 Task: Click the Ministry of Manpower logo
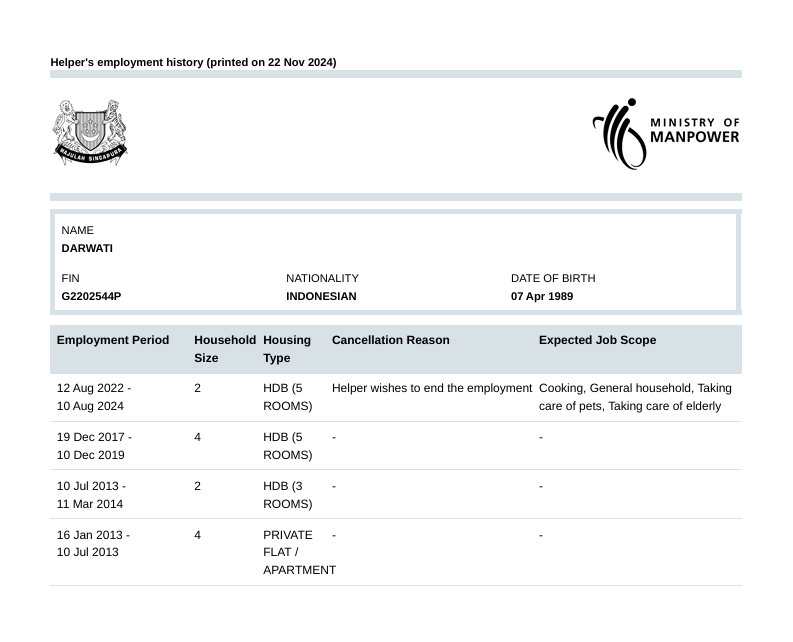pyautogui.click(x=666, y=133)
